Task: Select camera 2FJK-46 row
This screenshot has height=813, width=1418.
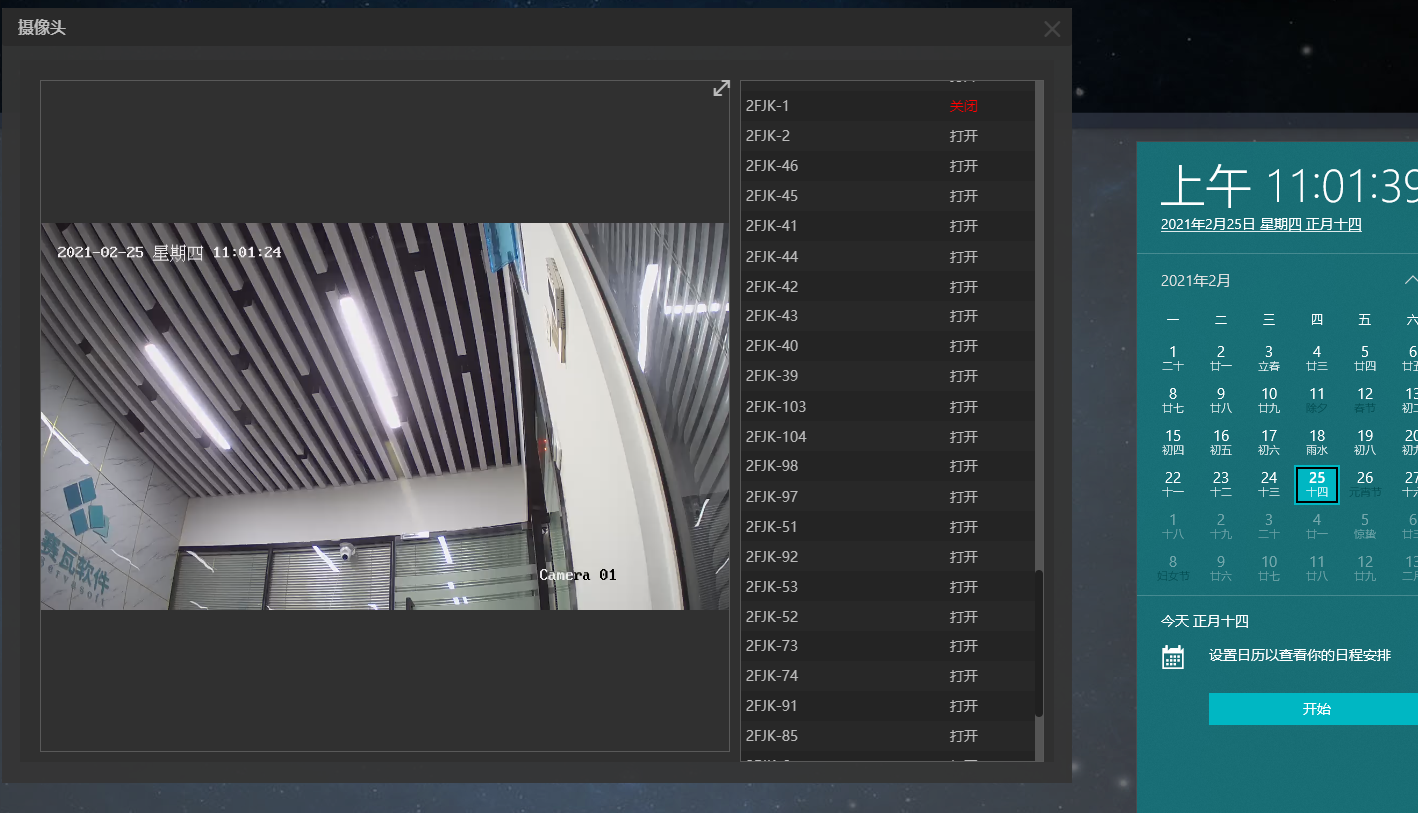Action: click(887, 166)
